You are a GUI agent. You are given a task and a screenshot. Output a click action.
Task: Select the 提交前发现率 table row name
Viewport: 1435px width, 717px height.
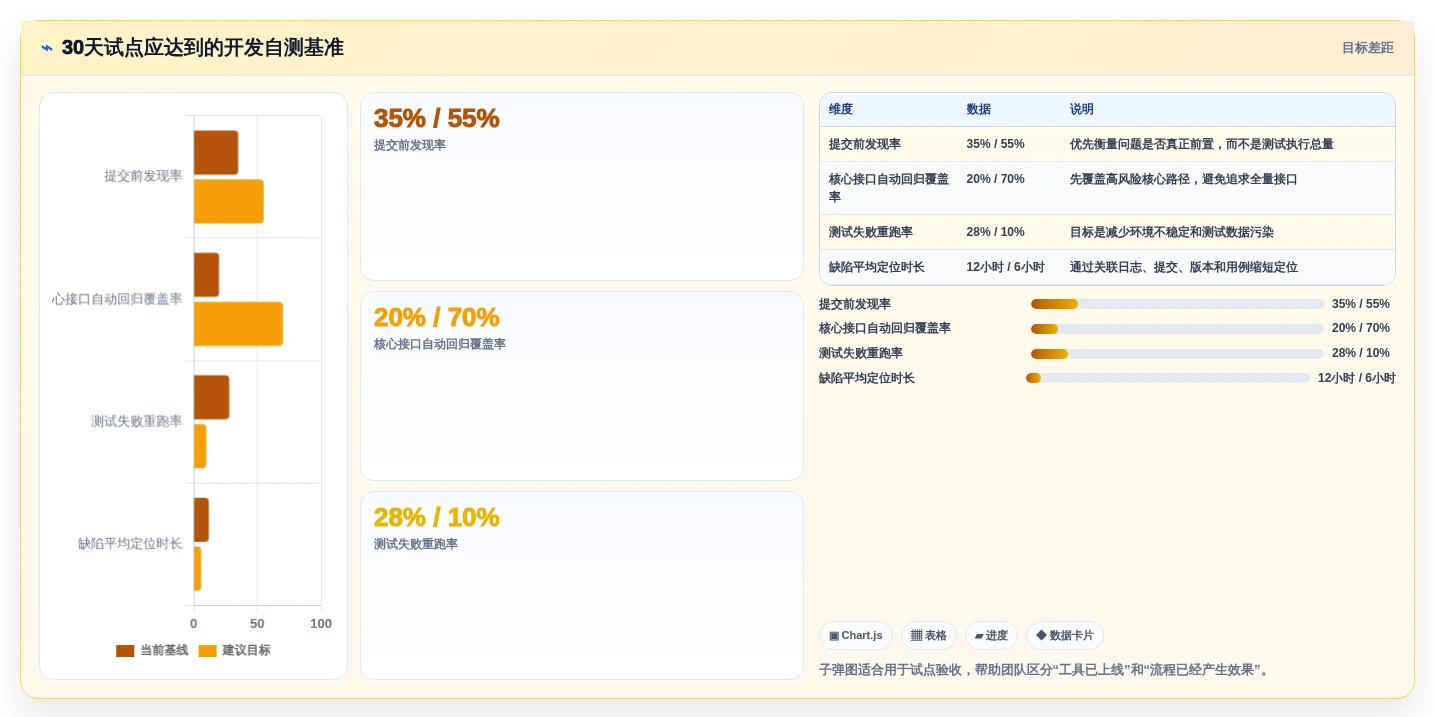[x=865, y=144]
